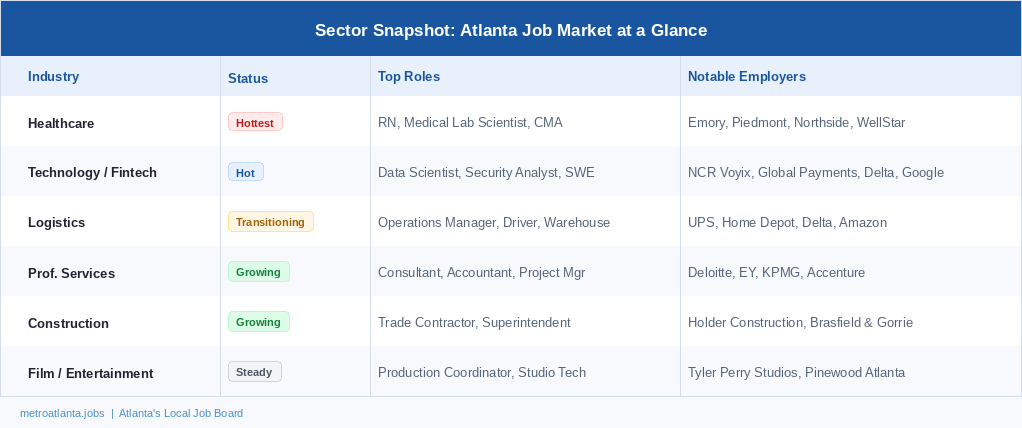Click the Healthcare top roles text

(x=470, y=123)
